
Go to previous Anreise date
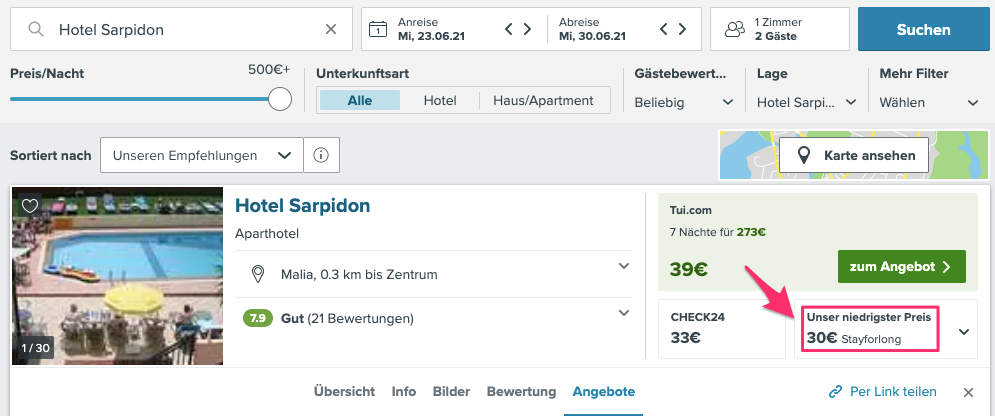point(511,29)
